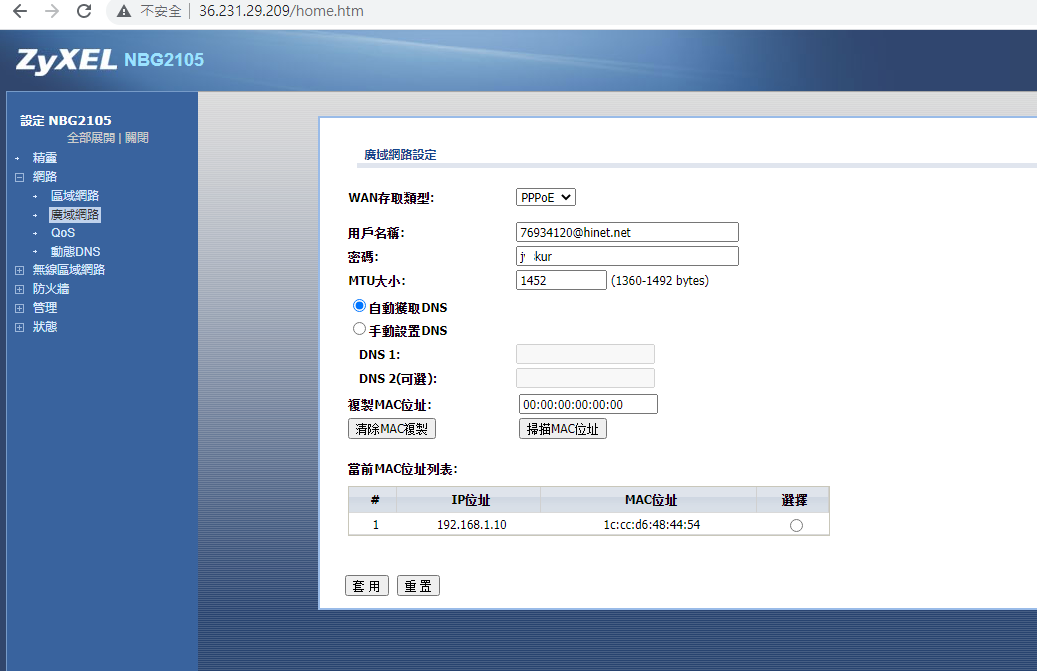Screen dimensions: 1037x671
Task: Click the MAC位址 column header
Action: [651, 500]
